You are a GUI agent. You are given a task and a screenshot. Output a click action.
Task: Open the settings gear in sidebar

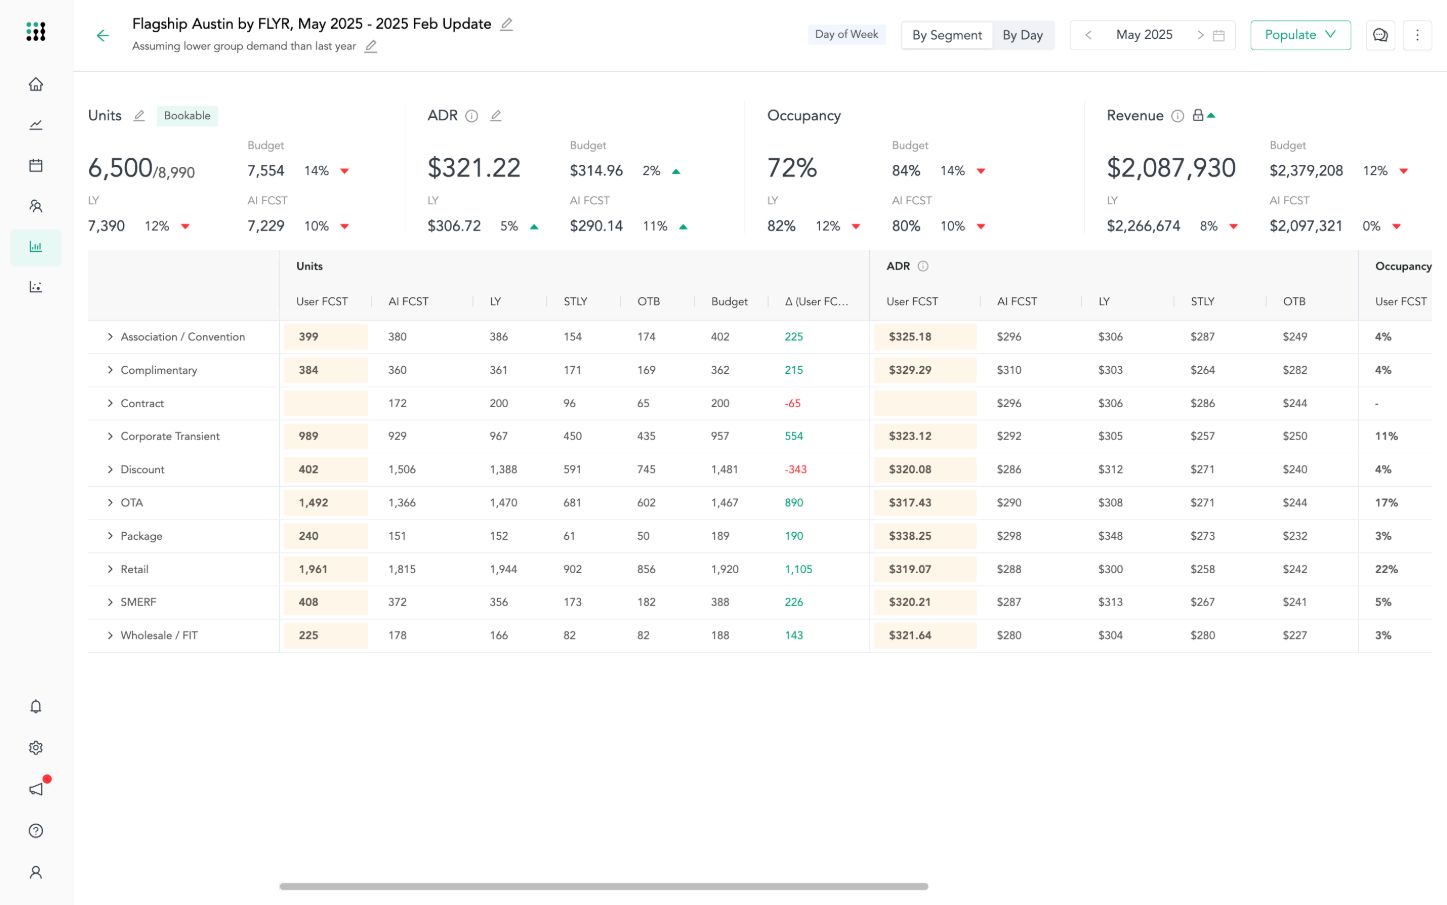click(x=36, y=748)
